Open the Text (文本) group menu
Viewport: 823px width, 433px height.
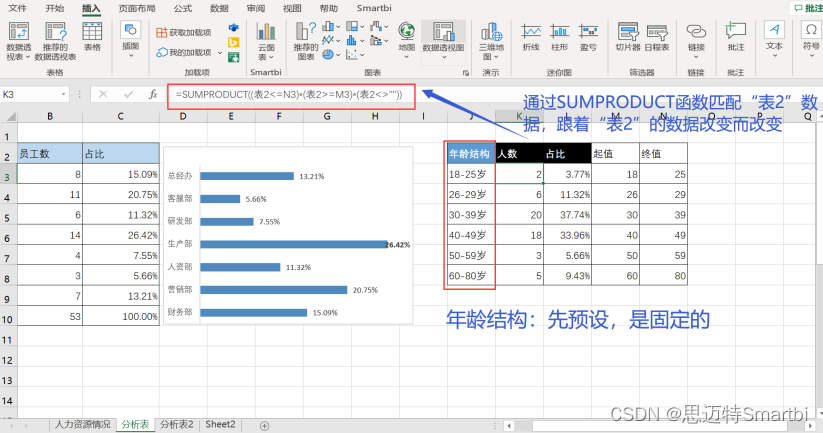pyautogui.click(x=774, y=39)
